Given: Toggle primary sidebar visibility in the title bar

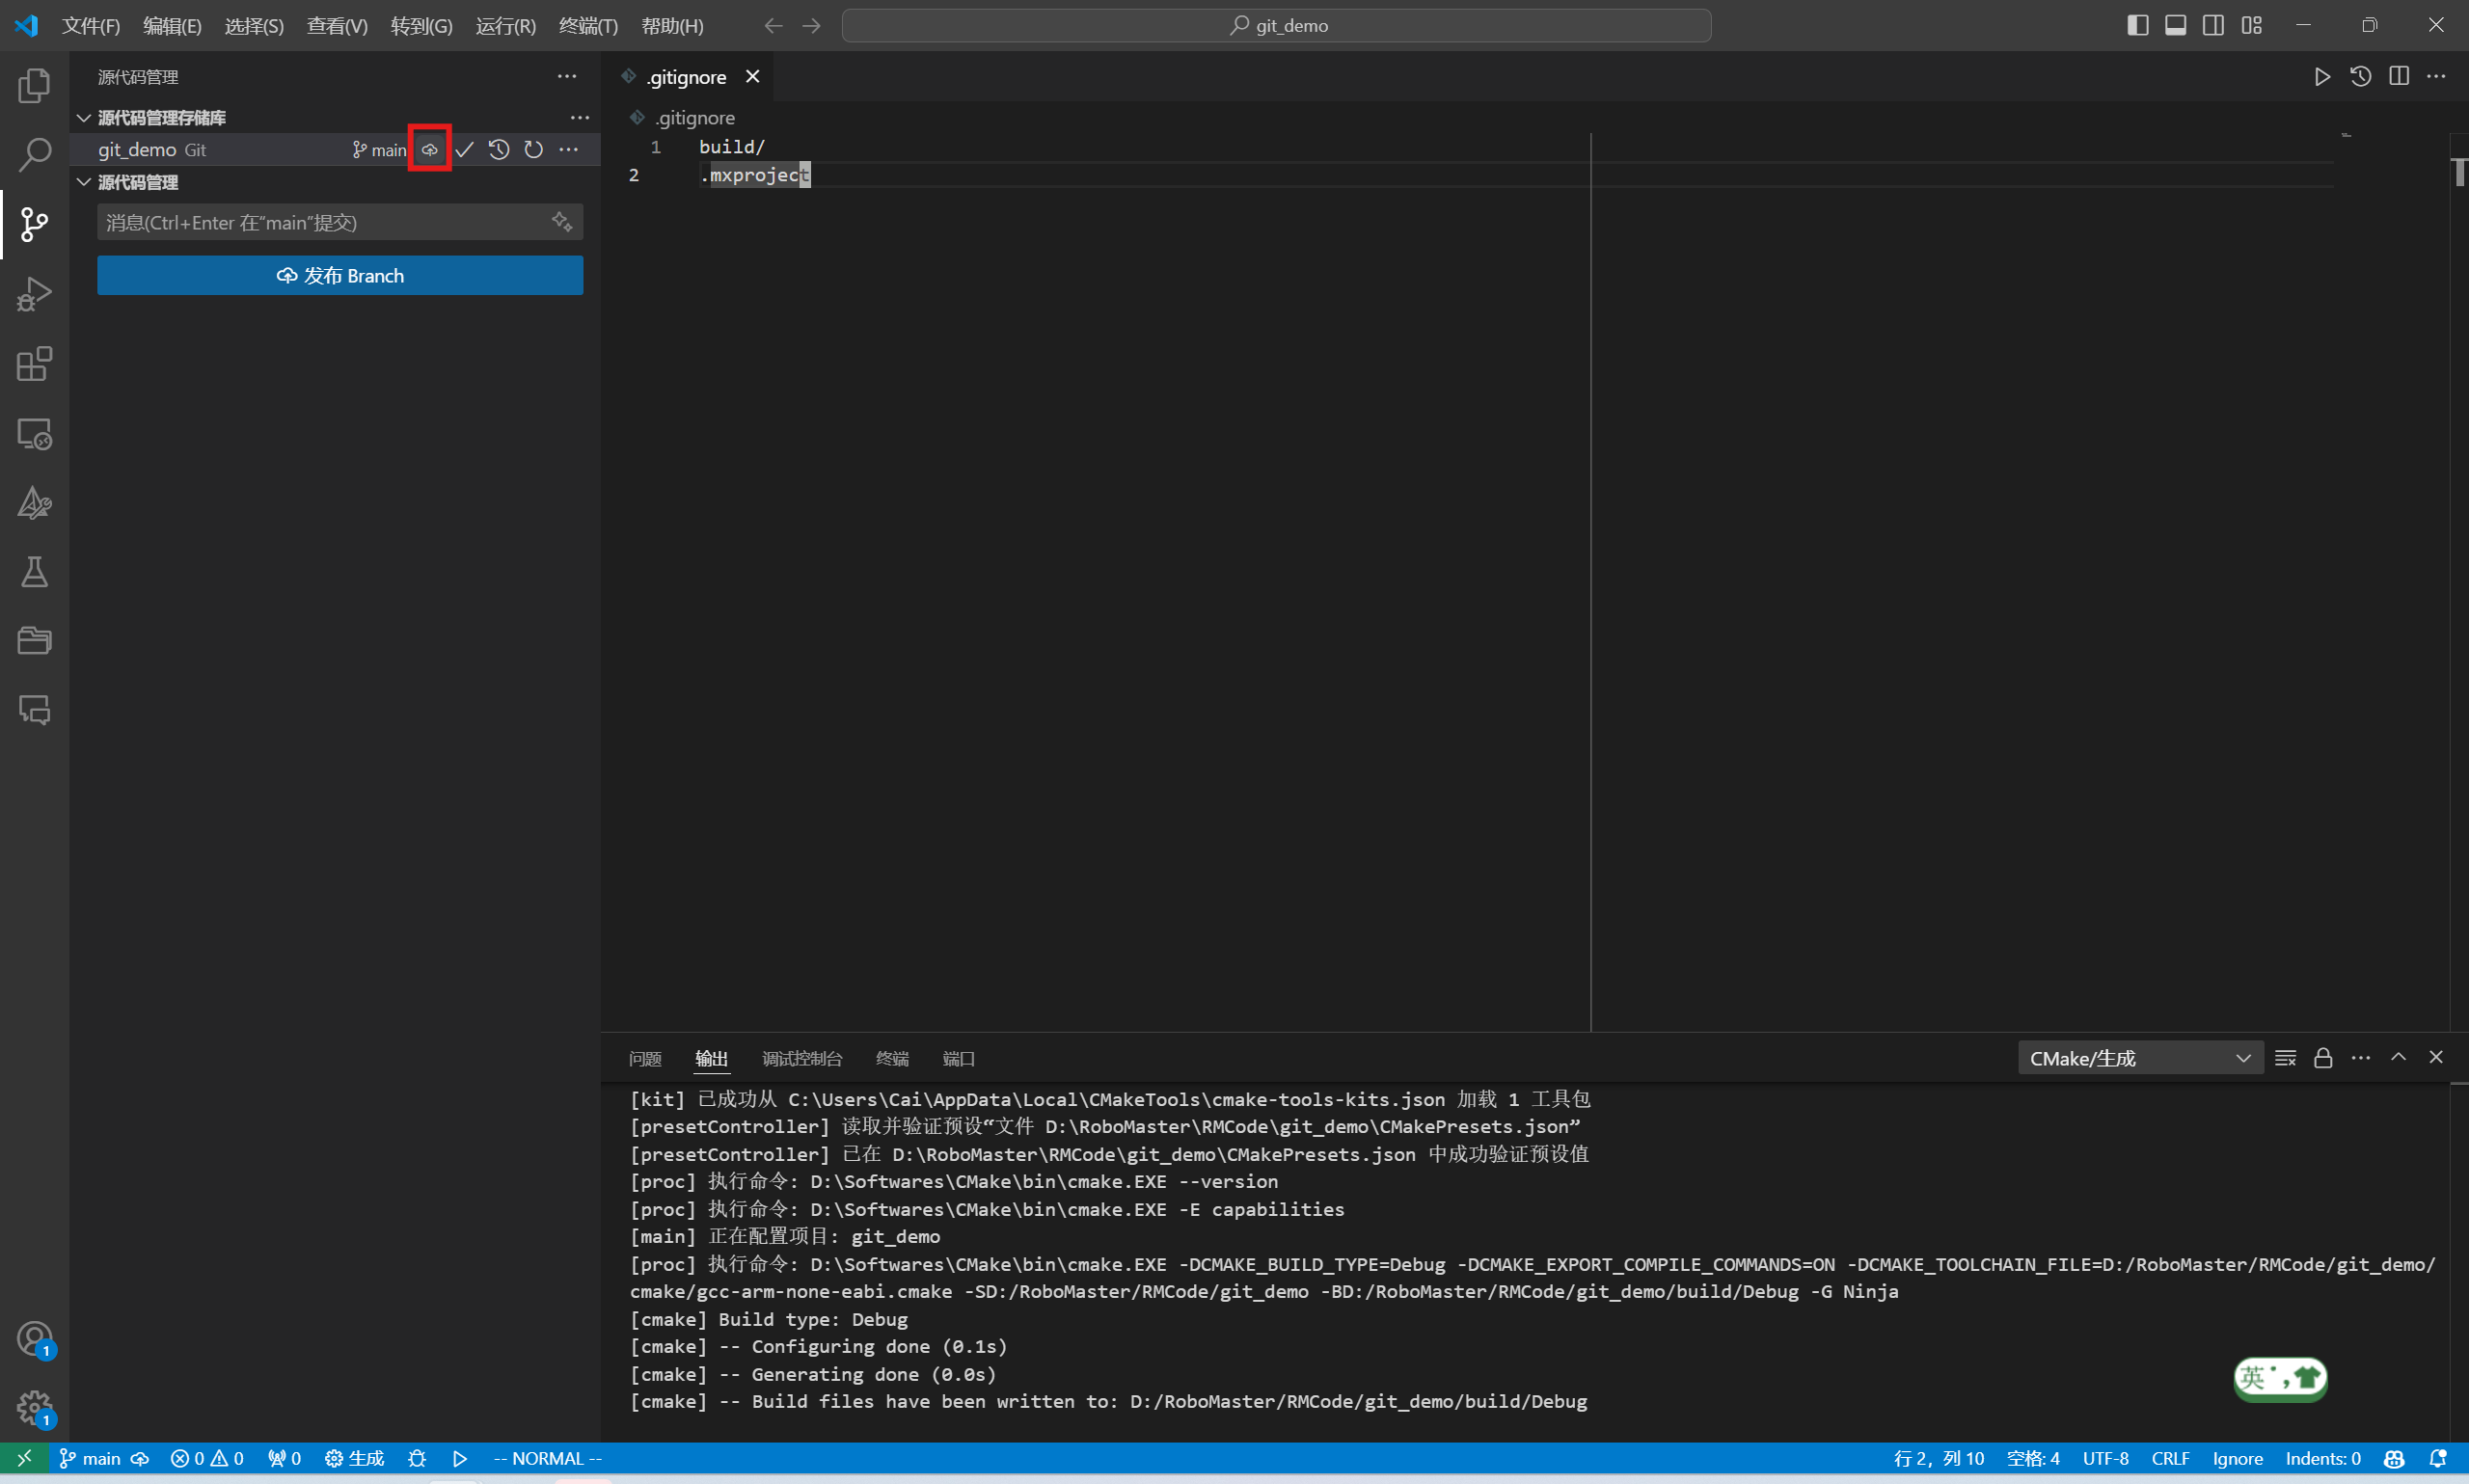Looking at the screenshot, I should 2137,25.
